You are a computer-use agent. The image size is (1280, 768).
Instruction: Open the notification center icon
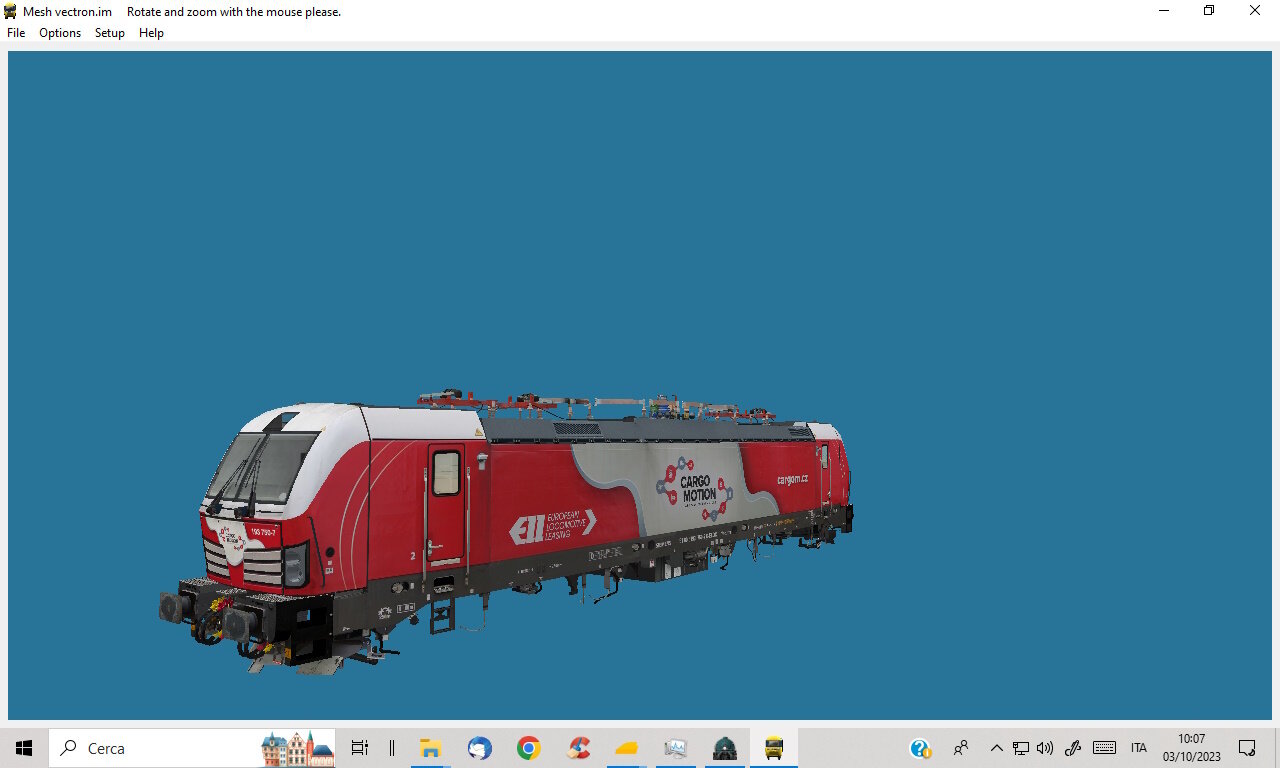(1247, 748)
